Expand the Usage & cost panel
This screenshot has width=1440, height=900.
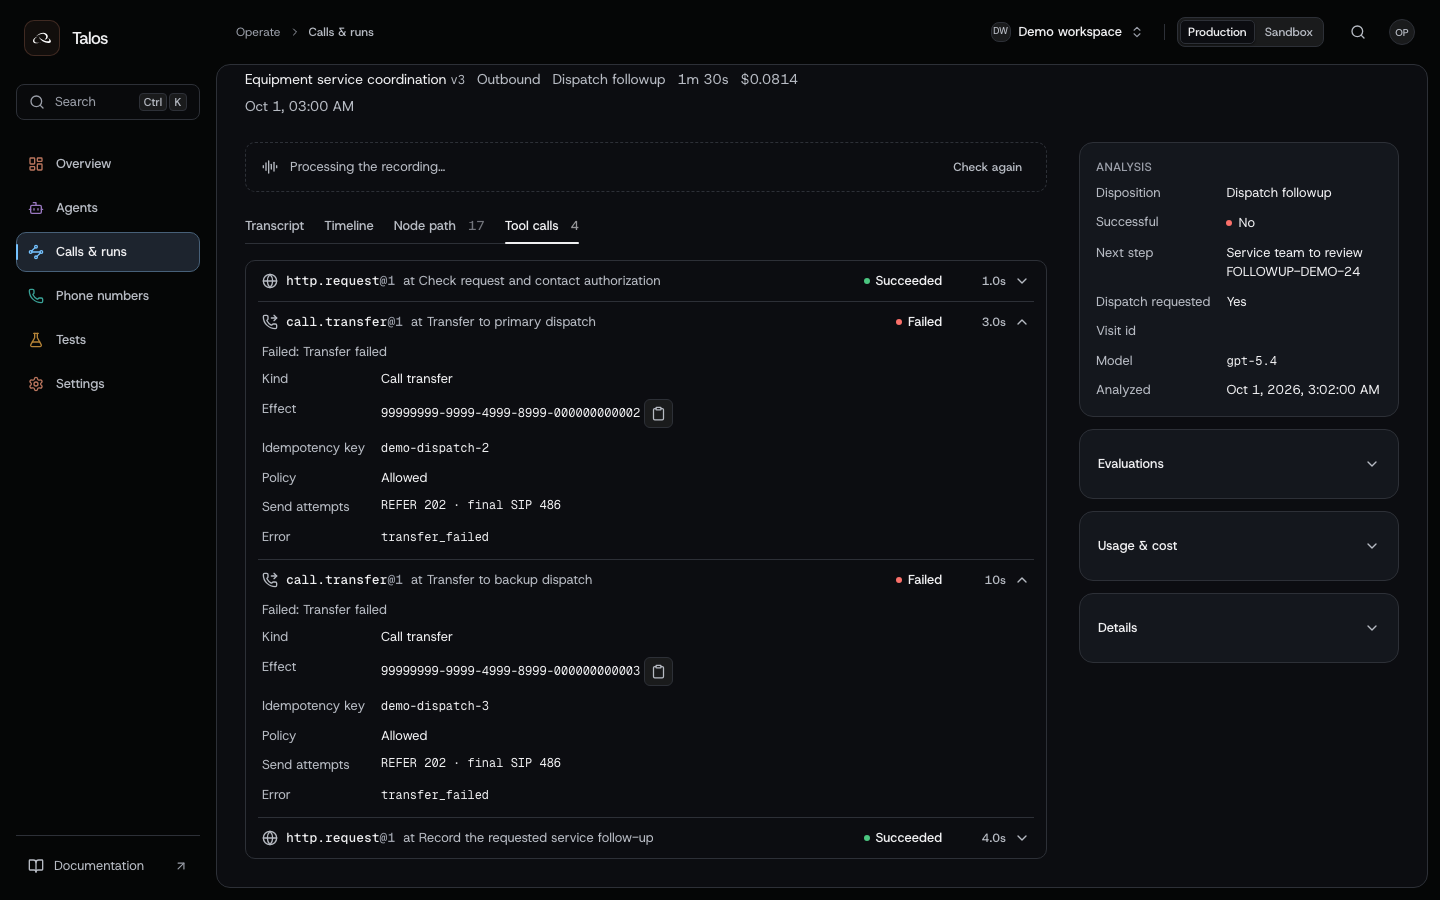1239,546
